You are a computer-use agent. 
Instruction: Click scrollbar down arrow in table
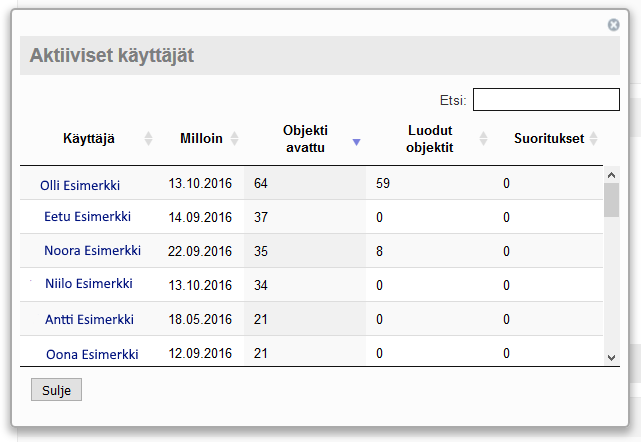(x=612, y=358)
